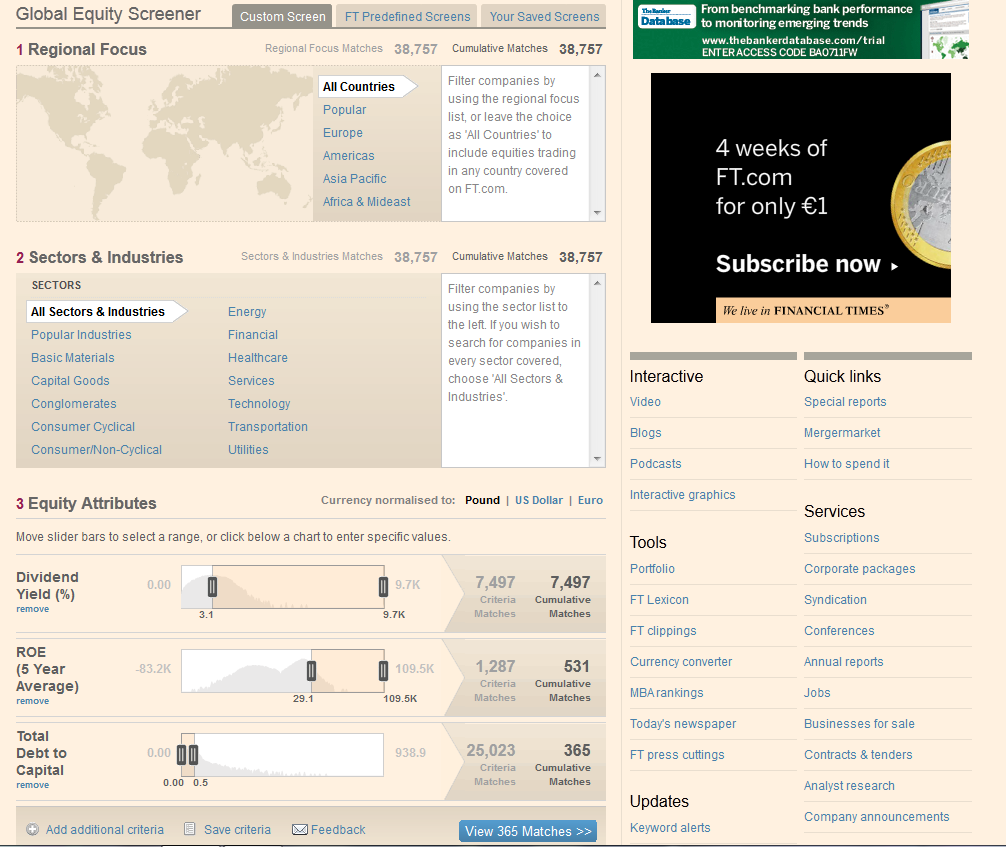
Task: Click the plus icon beside Add additional criteria
Action: point(32,829)
